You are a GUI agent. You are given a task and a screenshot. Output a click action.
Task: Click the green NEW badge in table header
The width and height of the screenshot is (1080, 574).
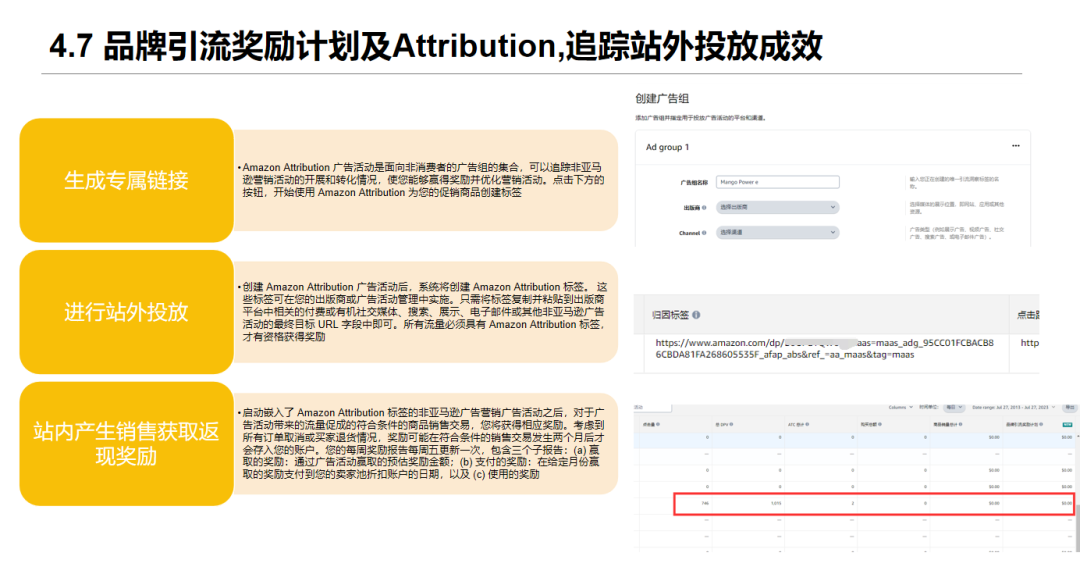coord(1067,424)
